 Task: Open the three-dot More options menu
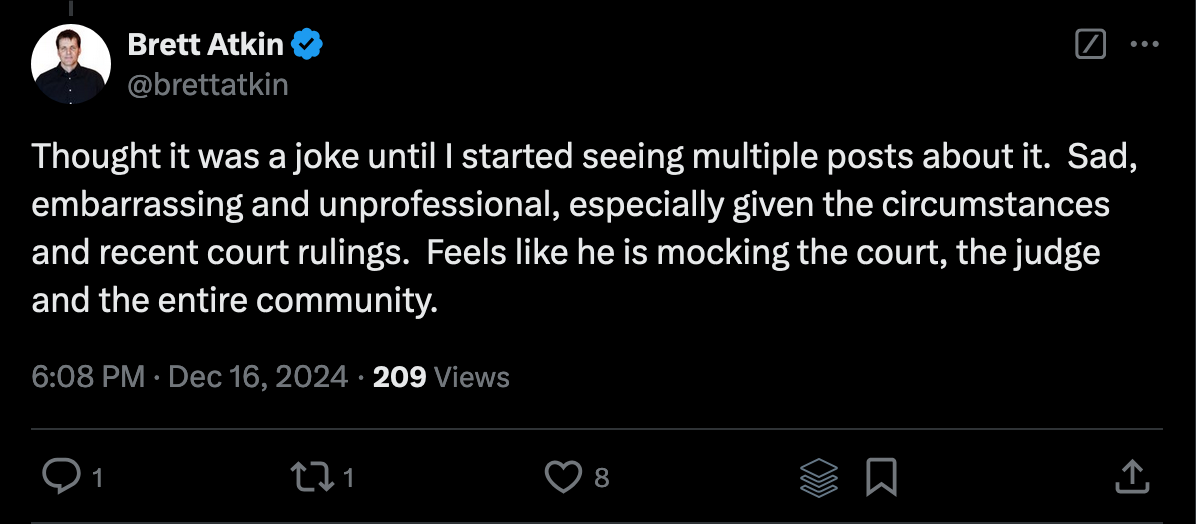click(x=1143, y=45)
